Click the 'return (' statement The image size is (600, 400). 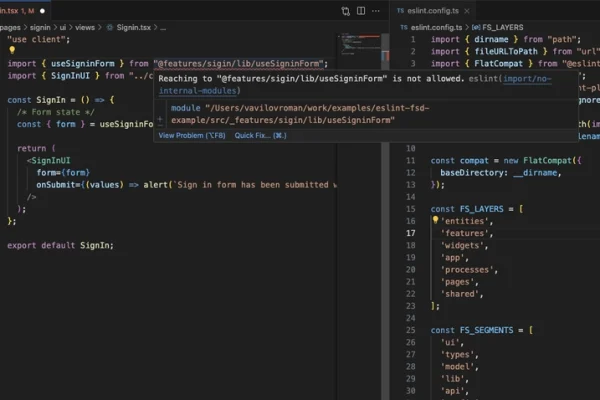[x=36, y=149]
